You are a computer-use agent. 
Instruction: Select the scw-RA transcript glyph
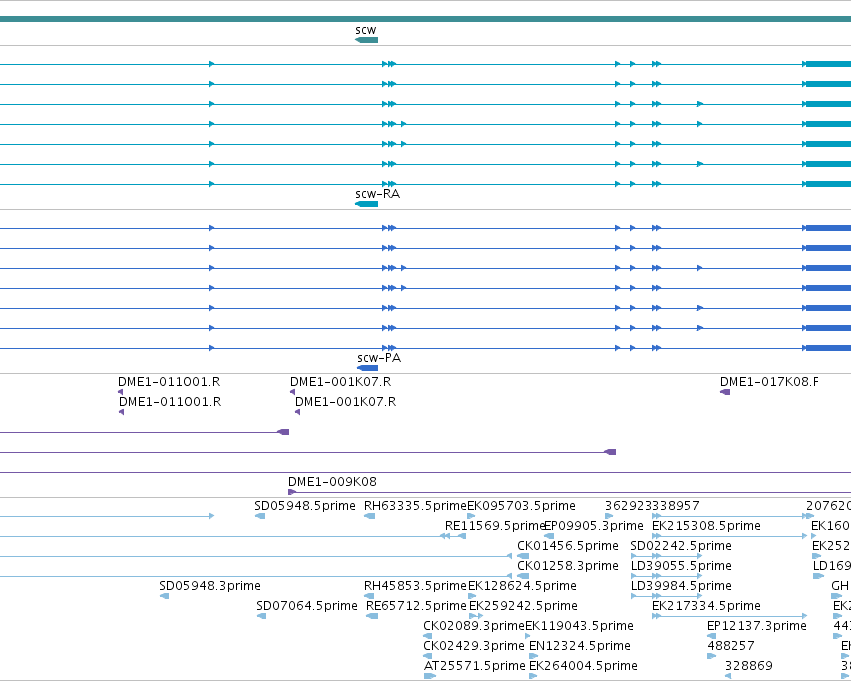366,204
